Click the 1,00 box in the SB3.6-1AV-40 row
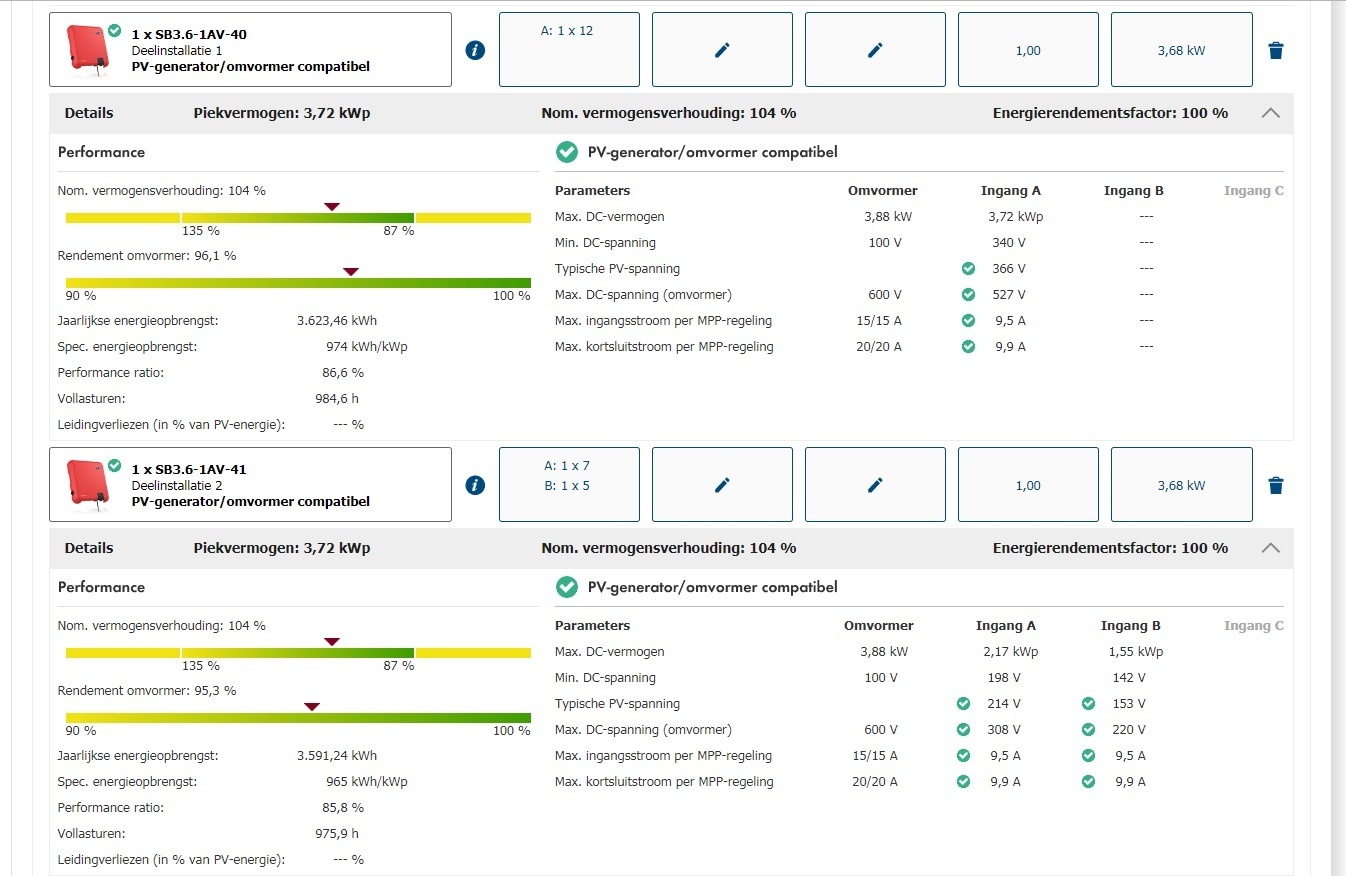Screen dimensions: 1346x876 (x=1028, y=50)
